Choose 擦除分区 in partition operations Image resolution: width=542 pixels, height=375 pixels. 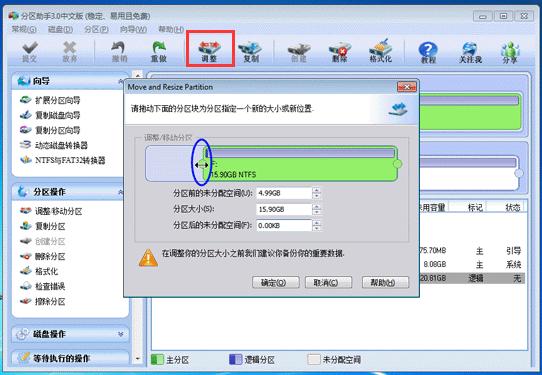pyautogui.click(x=43, y=301)
